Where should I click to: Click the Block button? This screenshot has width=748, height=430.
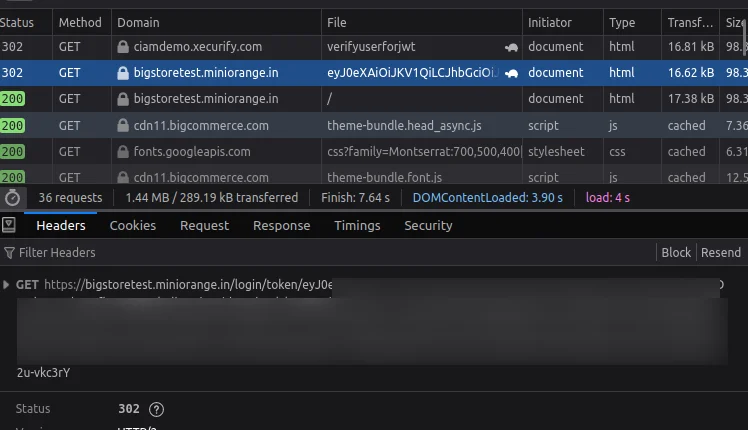pos(676,252)
